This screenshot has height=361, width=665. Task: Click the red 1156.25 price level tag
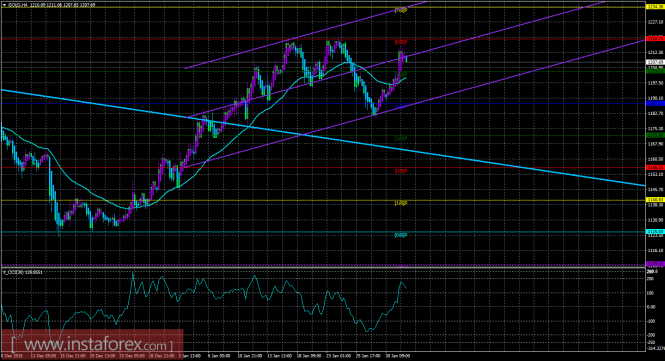point(654,168)
